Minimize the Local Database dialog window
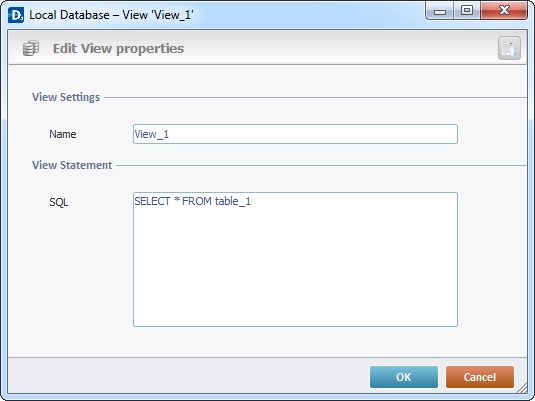This screenshot has height=401, width=535. tap(440, 11)
